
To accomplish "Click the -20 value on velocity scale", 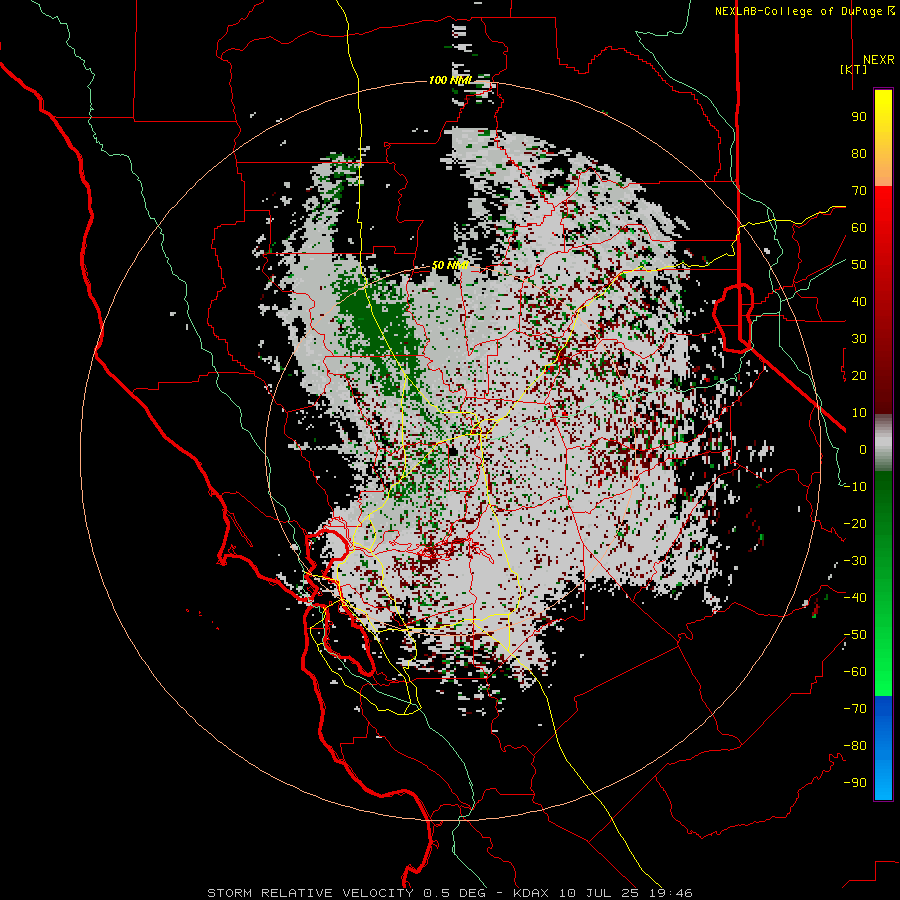I will click(x=855, y=523).
